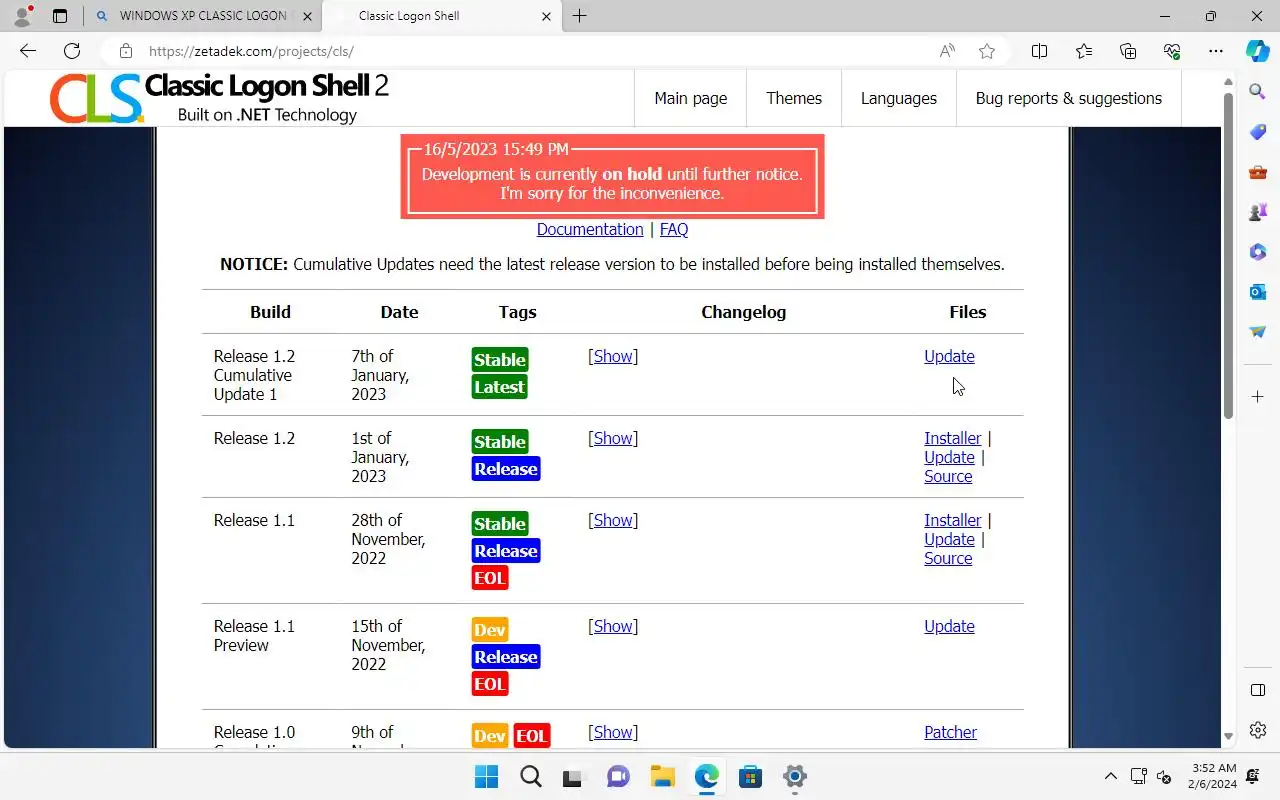Open Bug reports & suggestions menu
1280x800 pixels.
1068,98
